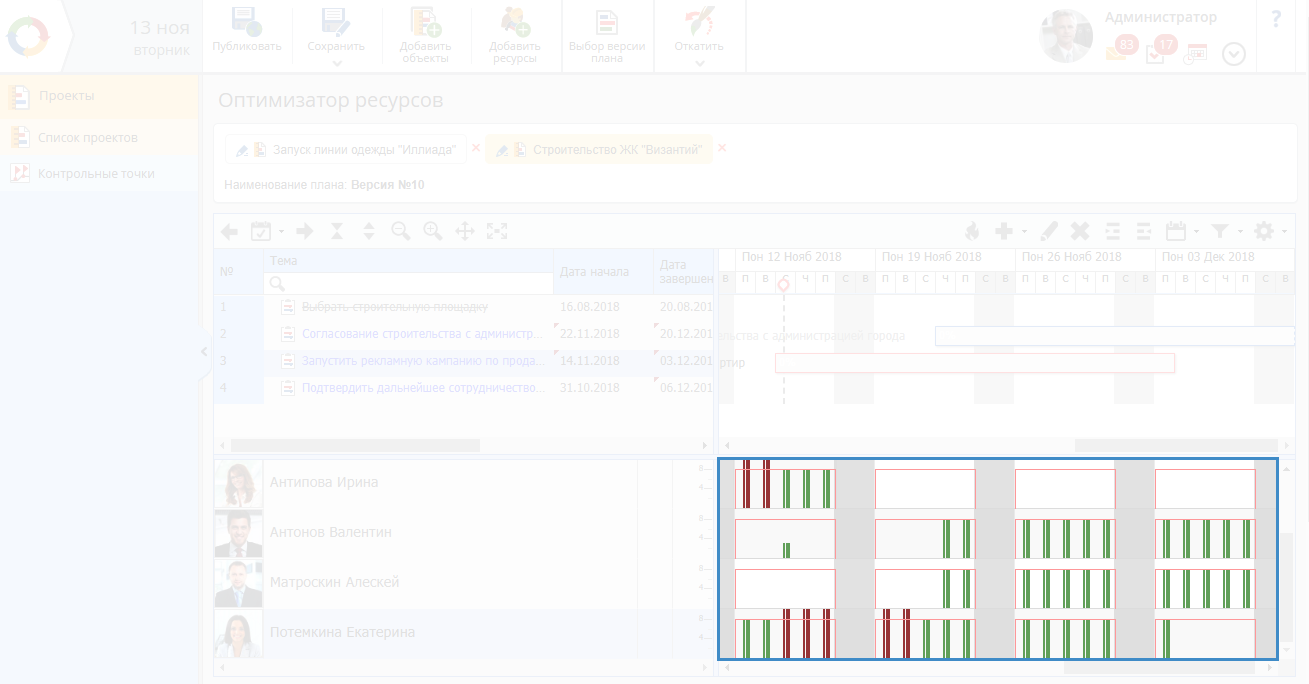Expand the Откатить dropdown arrow
Image resolution: width=1309 pixels, height=684 pixels.
click(699, 63)
